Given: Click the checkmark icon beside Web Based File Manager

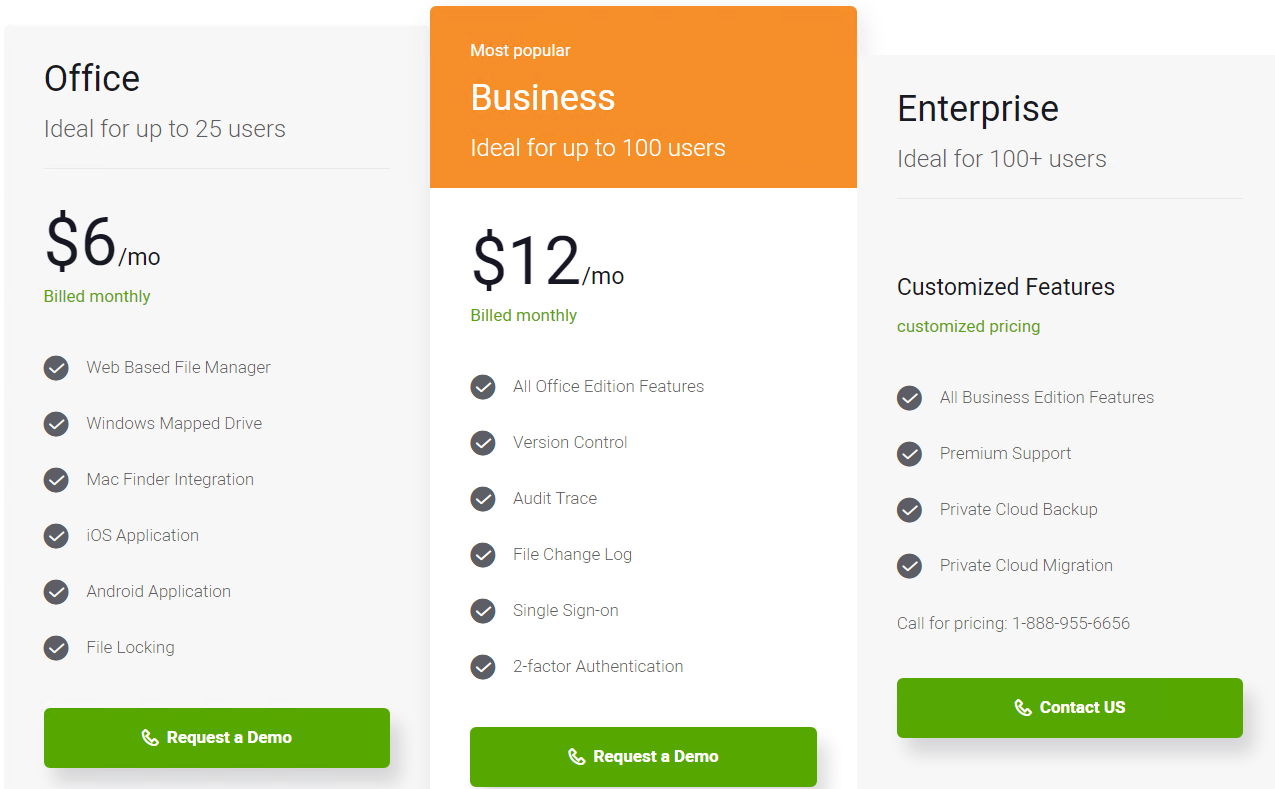Looking at the screenshot, I should pos(56,368).
